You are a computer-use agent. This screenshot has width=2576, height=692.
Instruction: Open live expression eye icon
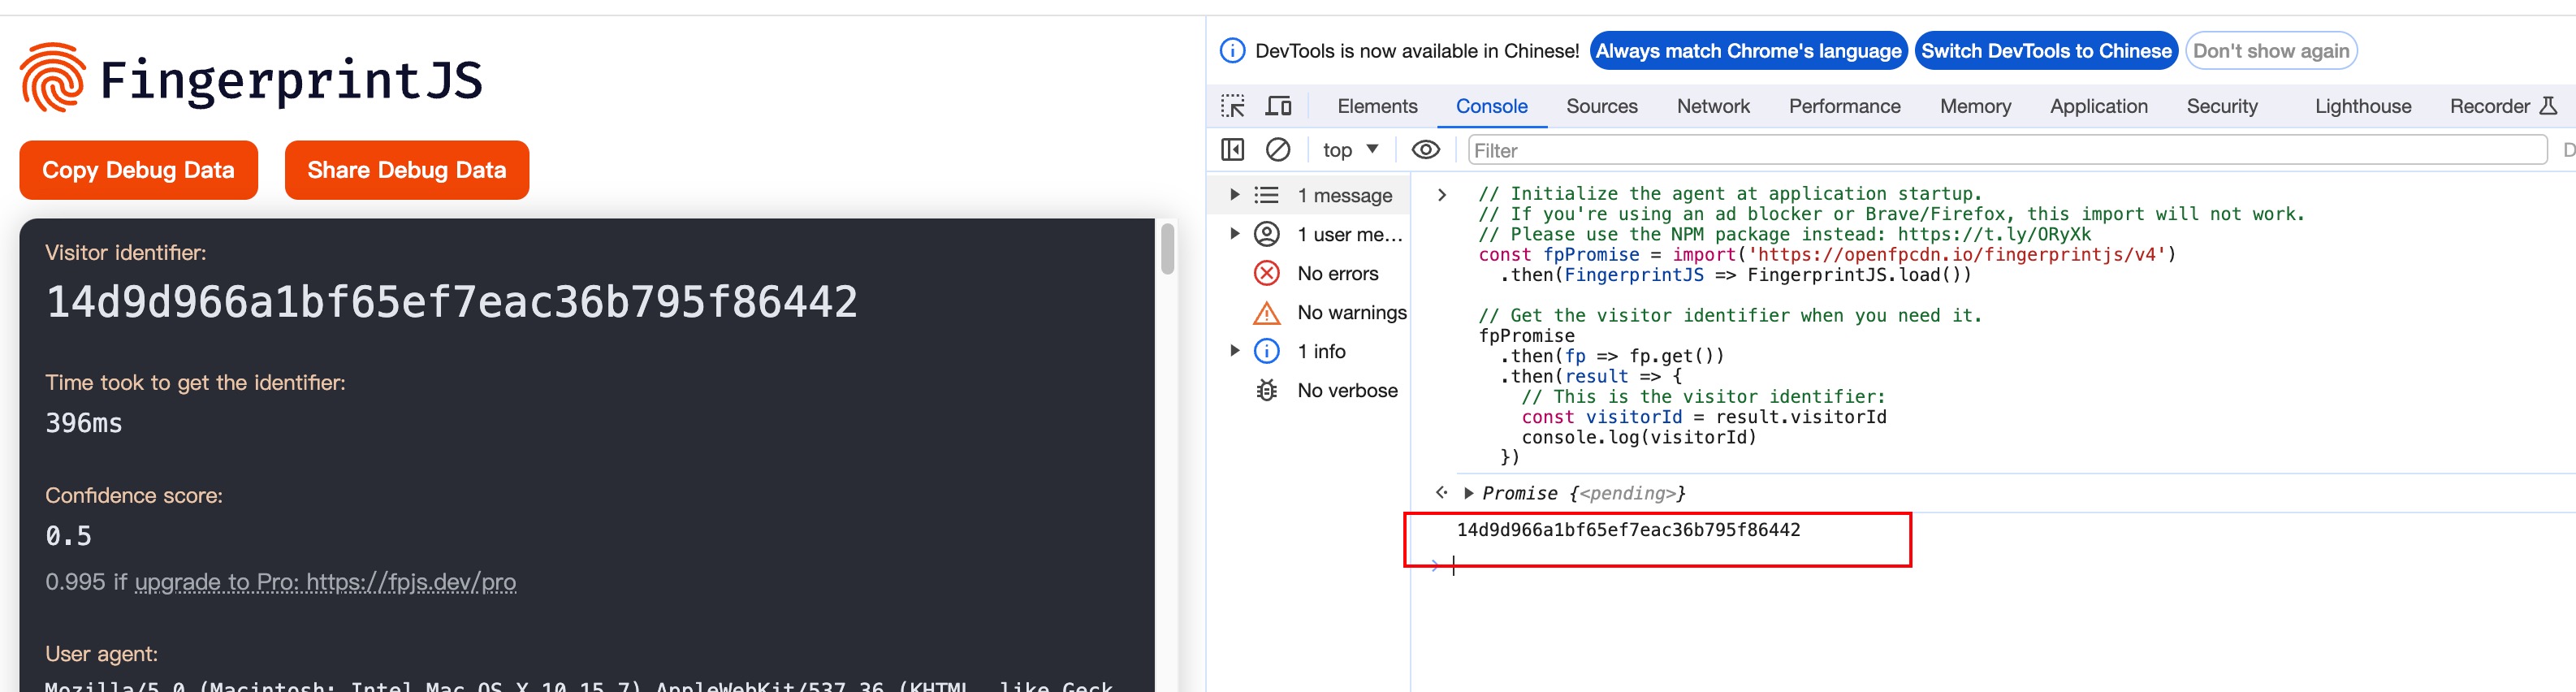tap(1426, 150)
